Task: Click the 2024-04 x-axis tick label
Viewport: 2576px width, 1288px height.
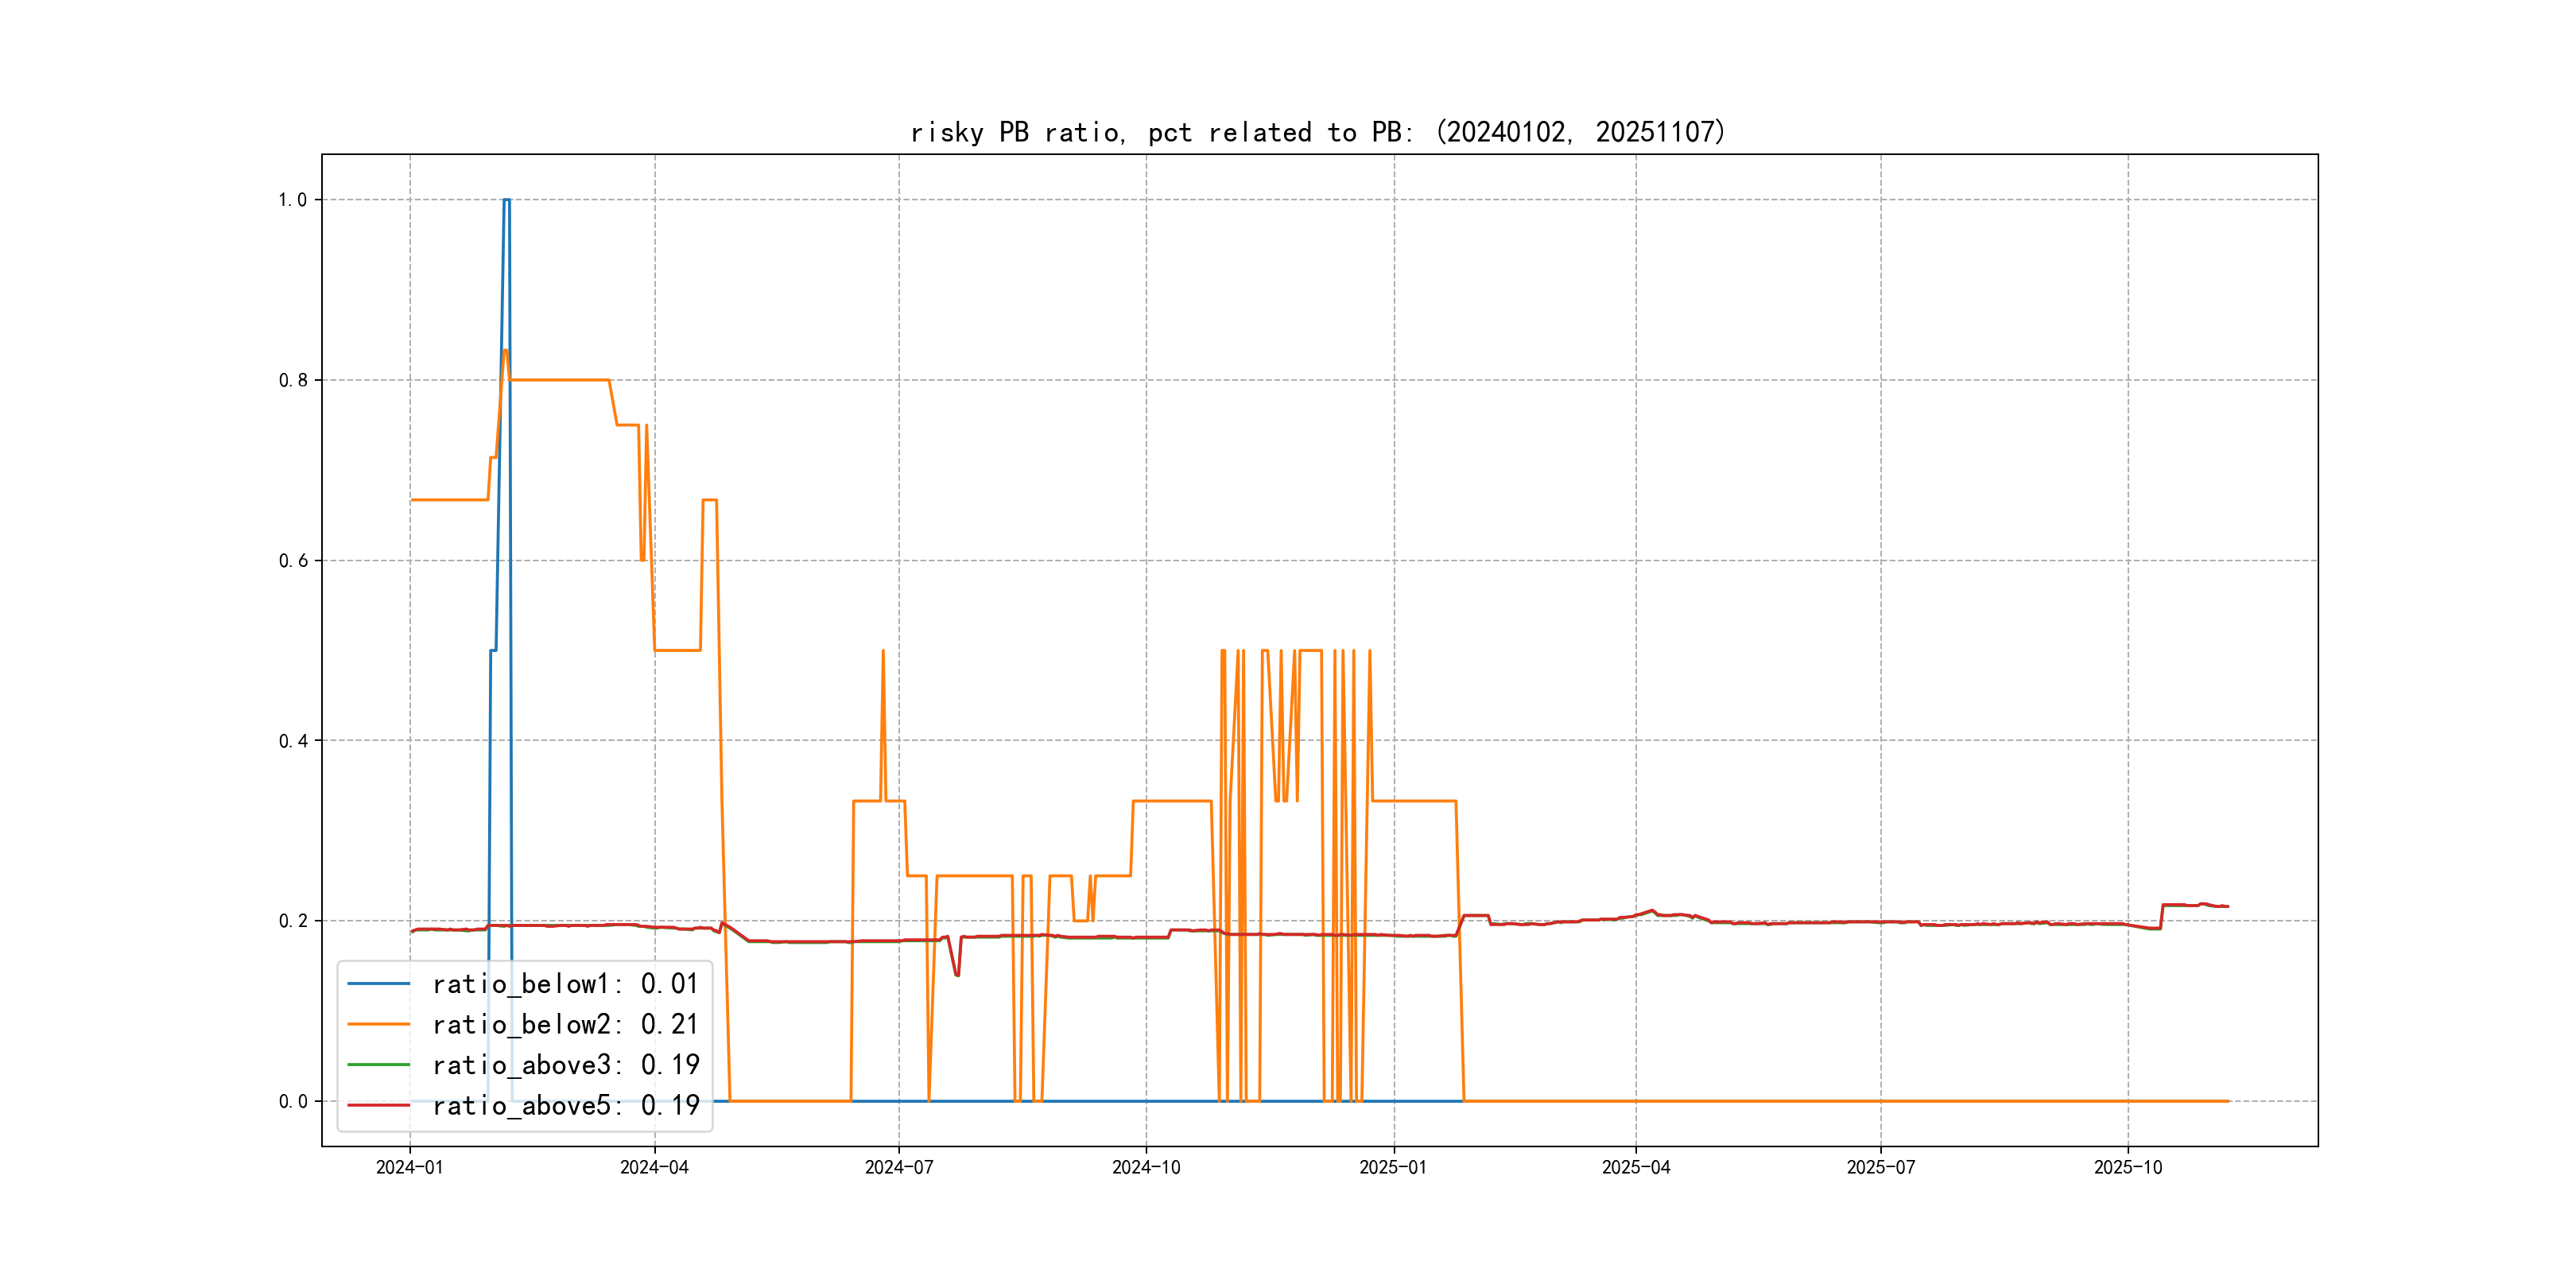Action: pos(654,1167)
